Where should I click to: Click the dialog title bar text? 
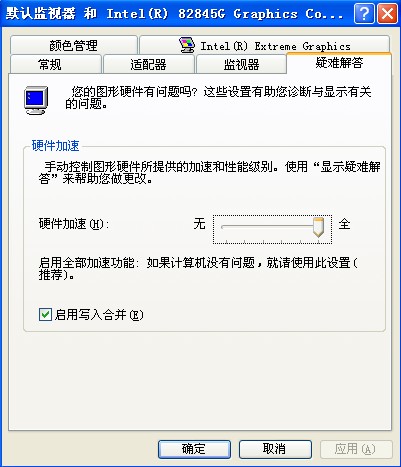pyautogui.click(x=174, y=14)
